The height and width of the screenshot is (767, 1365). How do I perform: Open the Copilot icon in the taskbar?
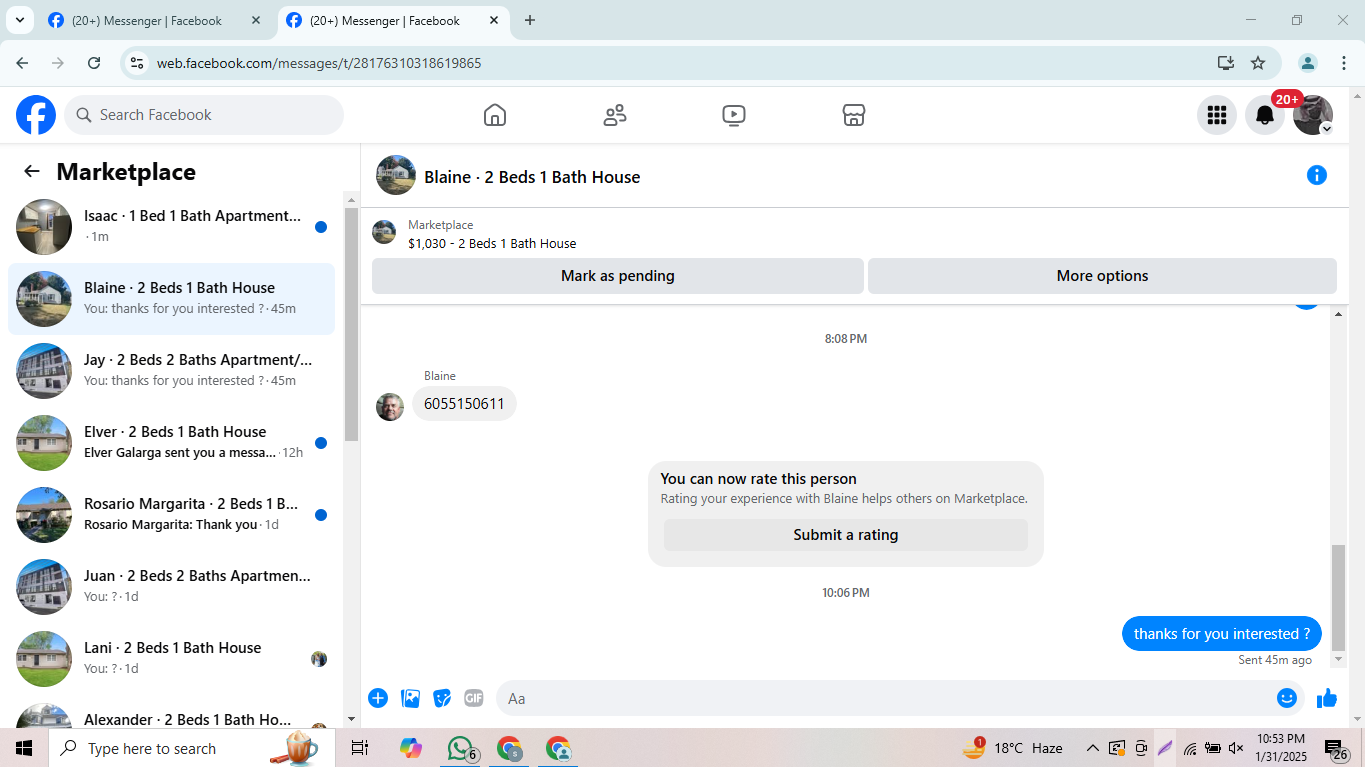(x=411, y=748)
